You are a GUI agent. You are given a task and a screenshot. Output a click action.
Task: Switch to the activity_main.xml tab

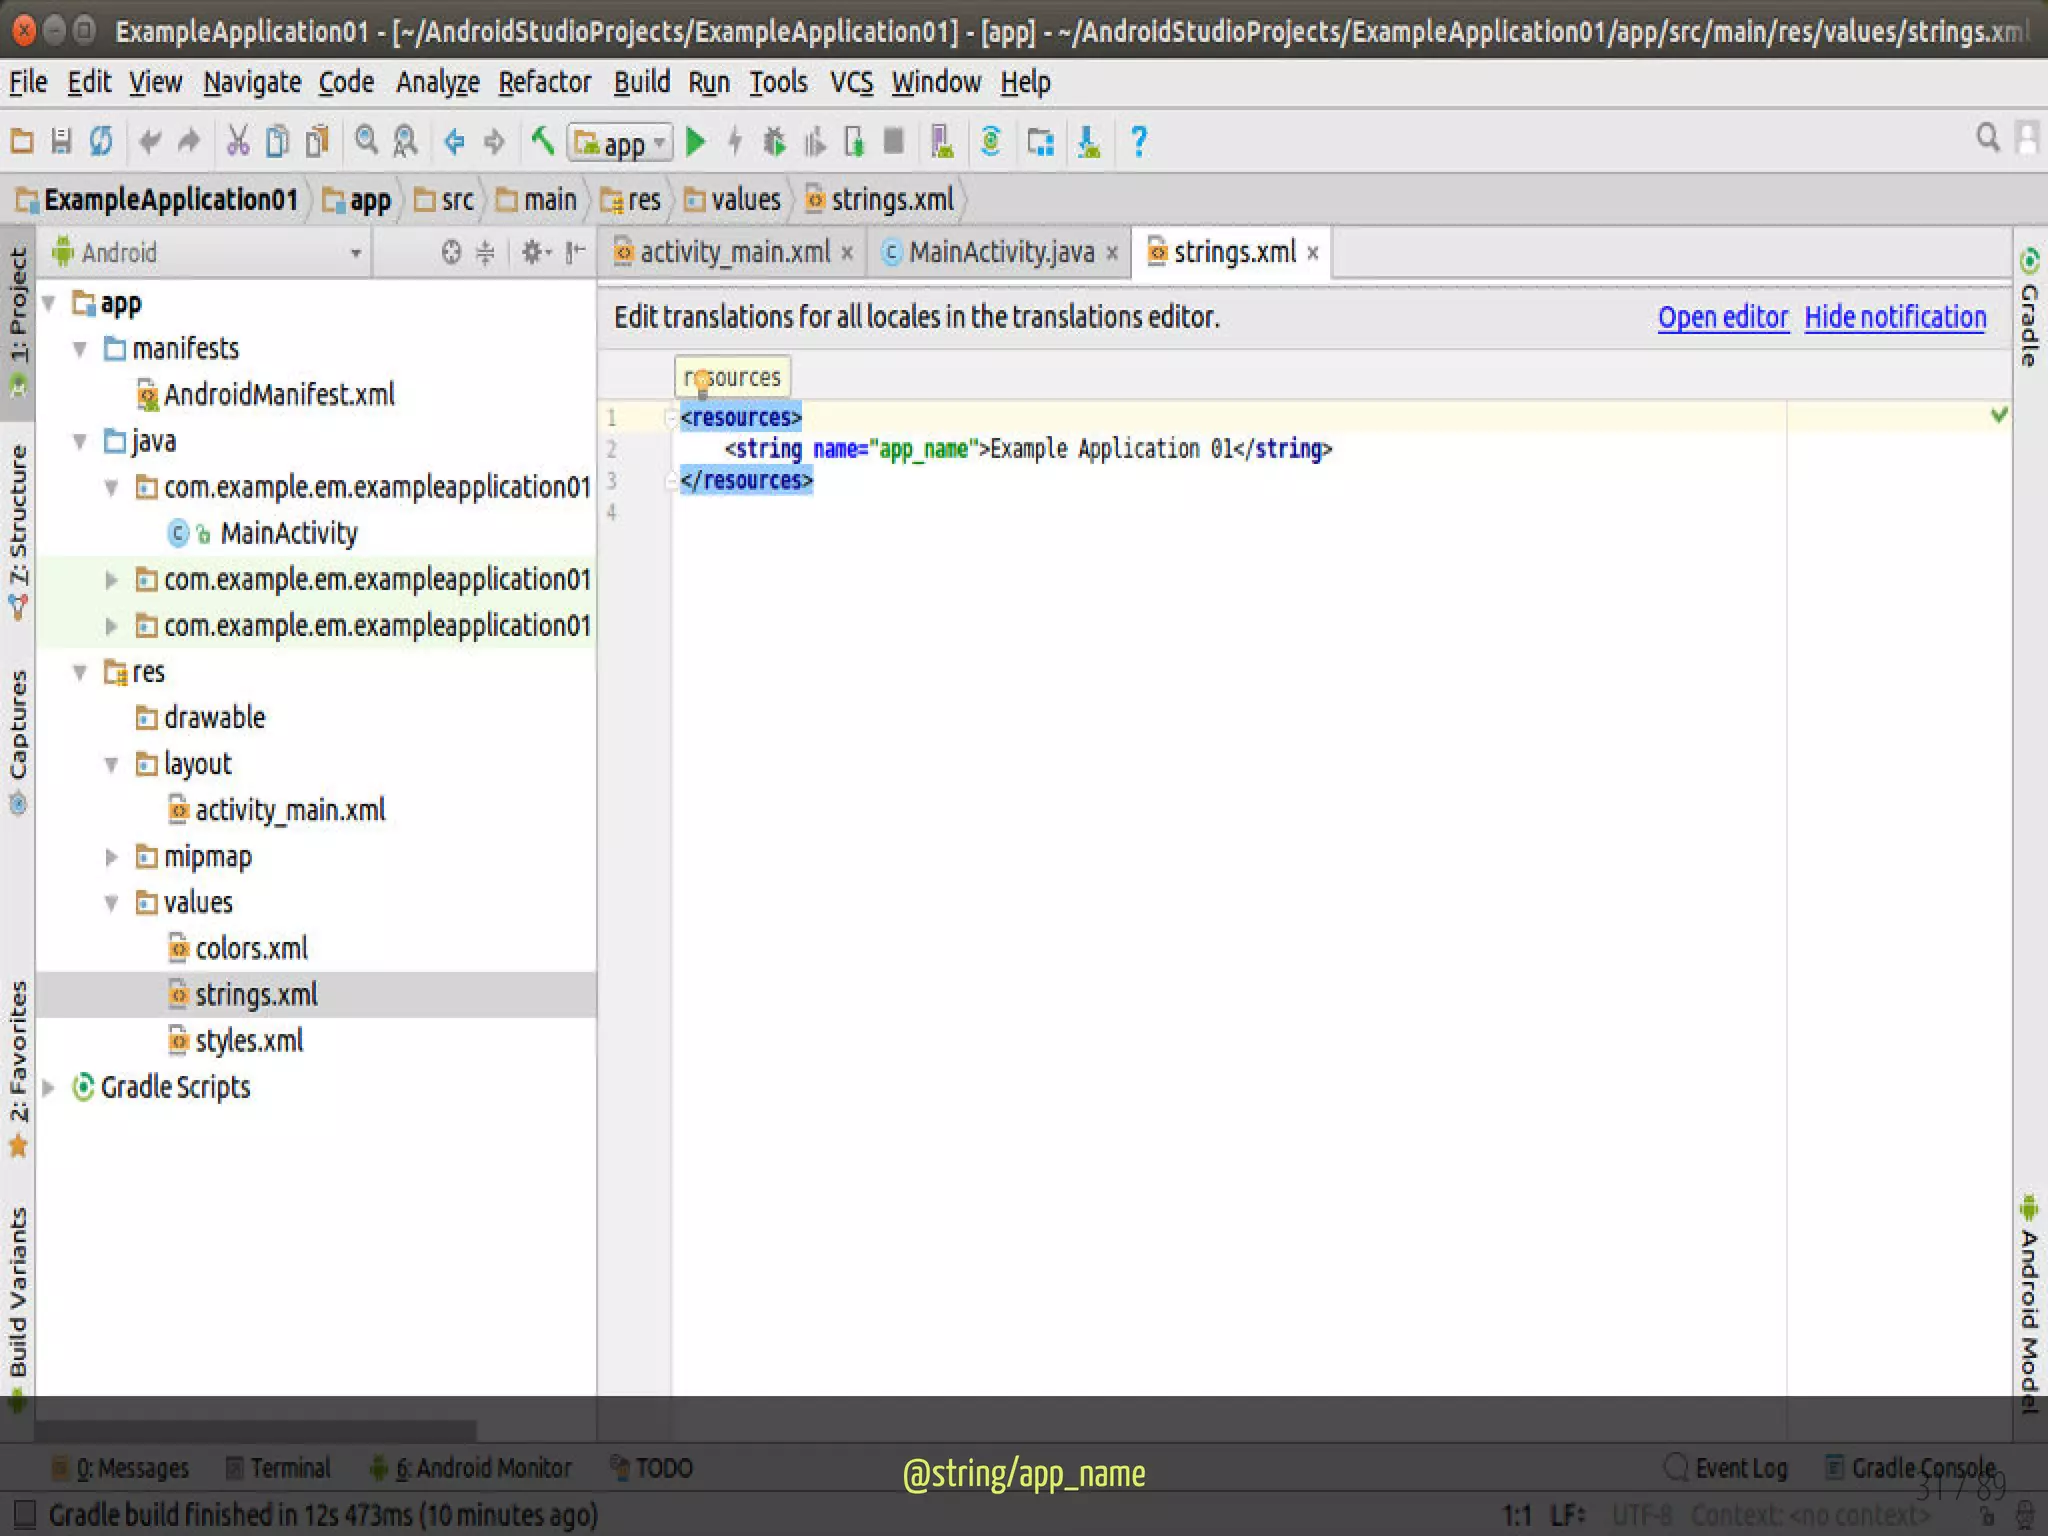[x=735, y=252]
